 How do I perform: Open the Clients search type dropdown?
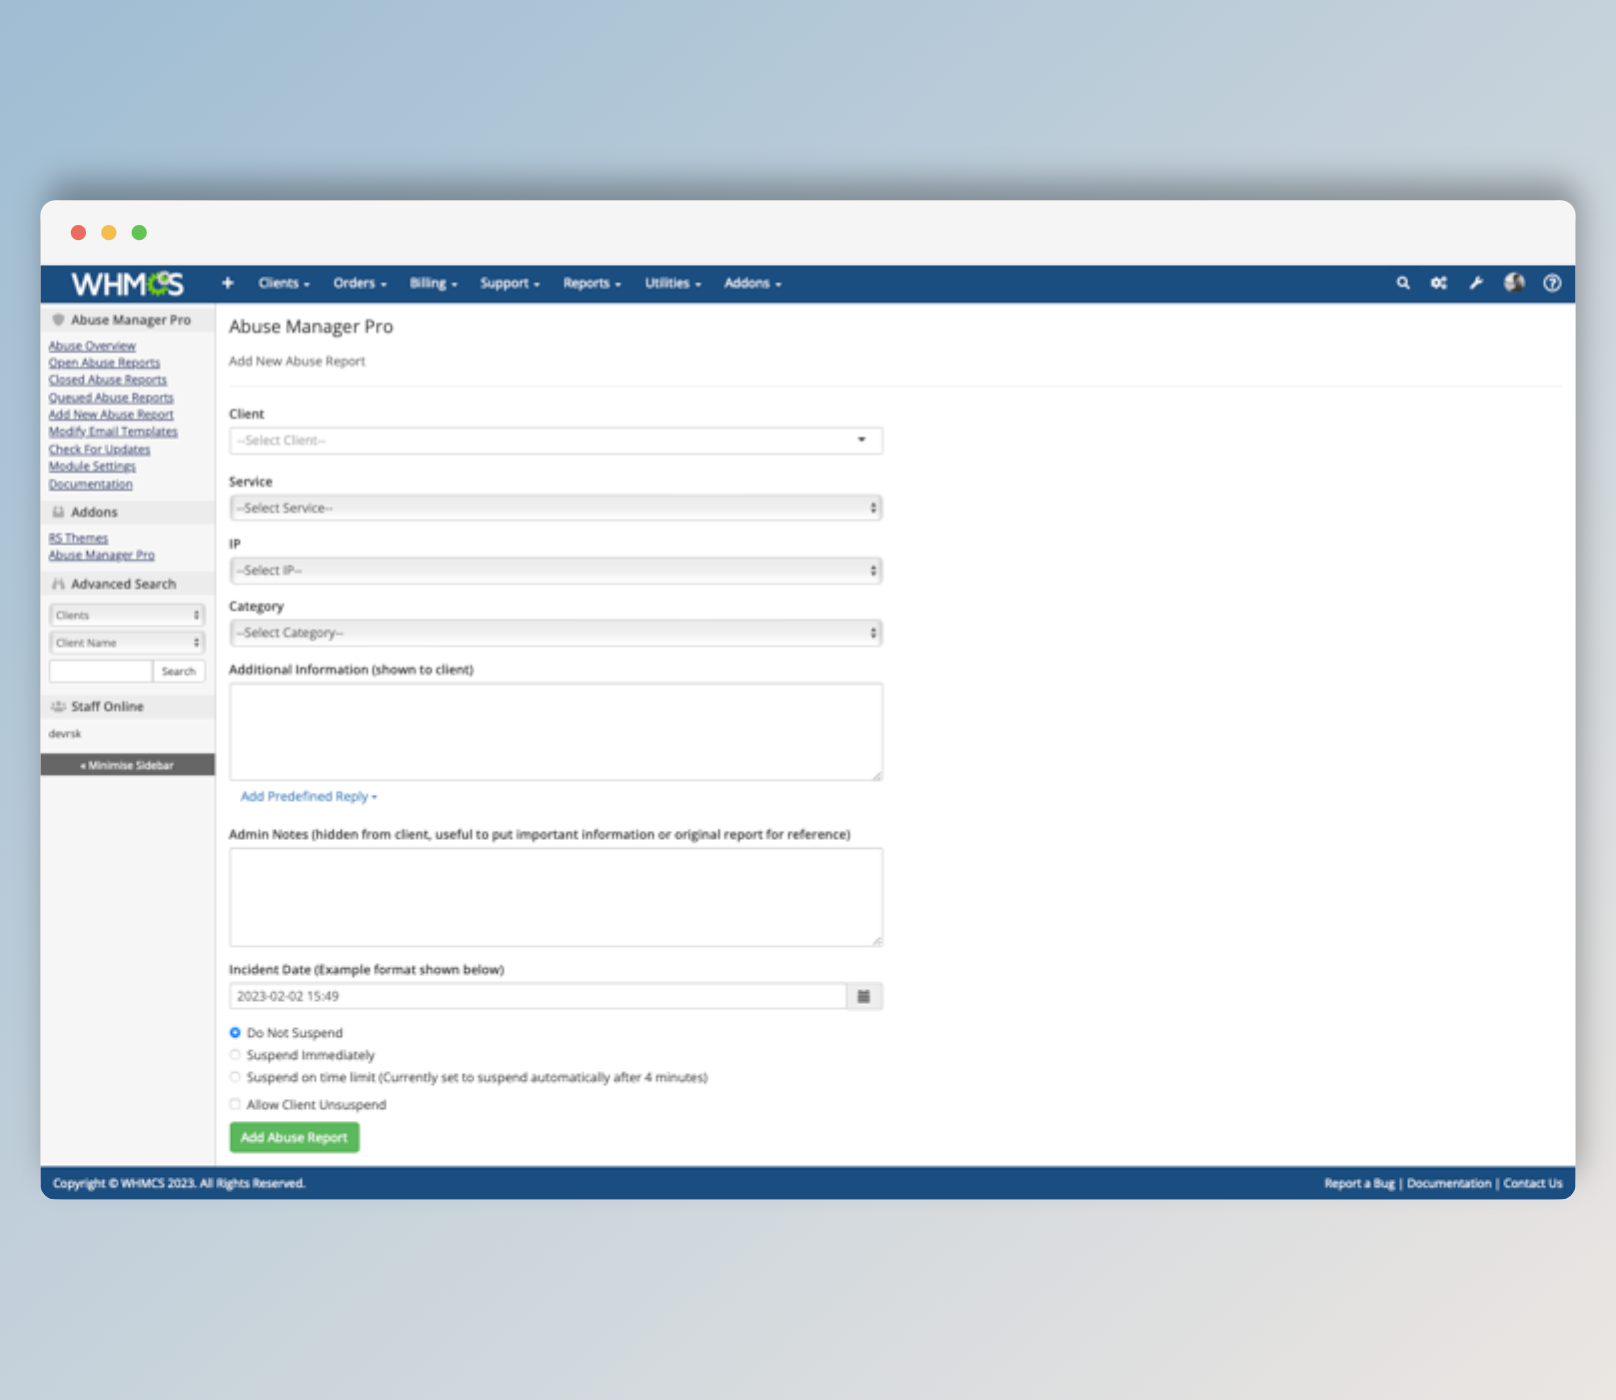click(x=127, y=615)
